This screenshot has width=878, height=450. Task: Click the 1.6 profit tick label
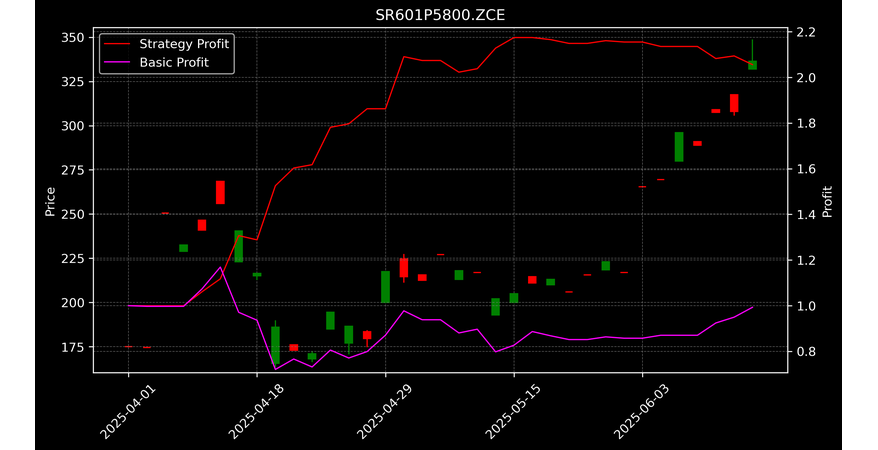pos(804,169)
